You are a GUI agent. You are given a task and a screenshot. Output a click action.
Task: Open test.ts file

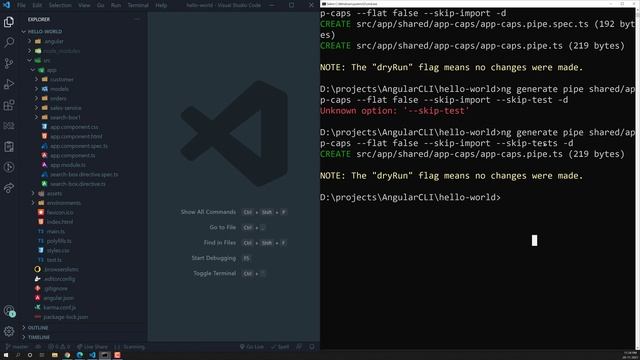point(54,260)
